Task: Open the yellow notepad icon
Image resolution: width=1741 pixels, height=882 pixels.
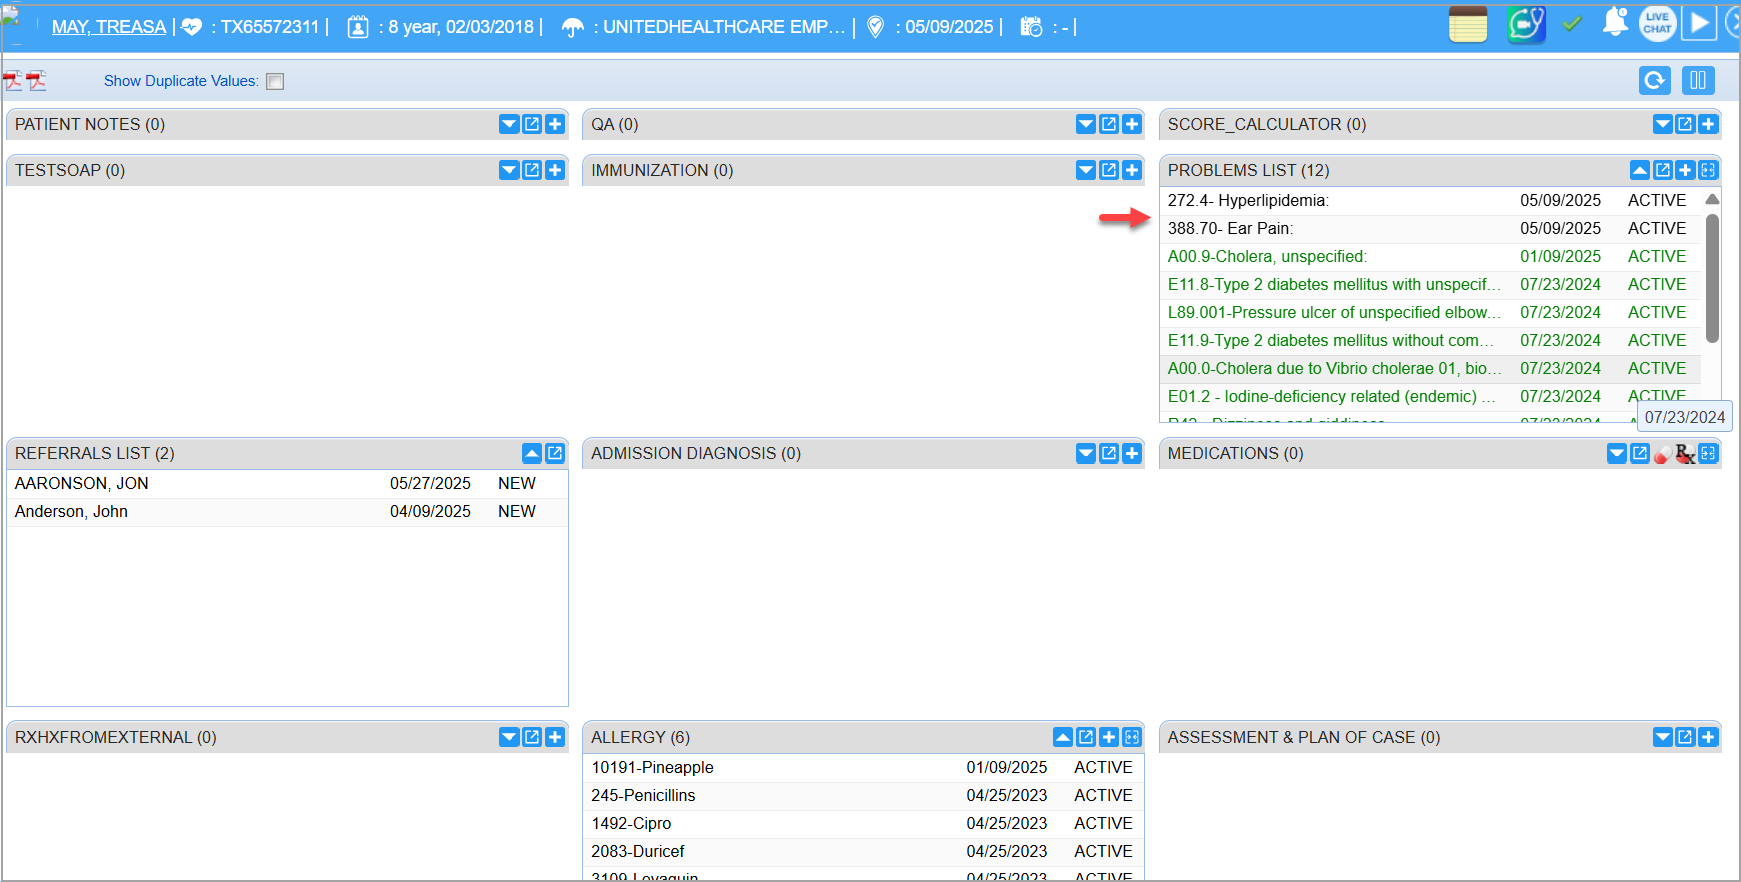Action: click(1467, 25)
